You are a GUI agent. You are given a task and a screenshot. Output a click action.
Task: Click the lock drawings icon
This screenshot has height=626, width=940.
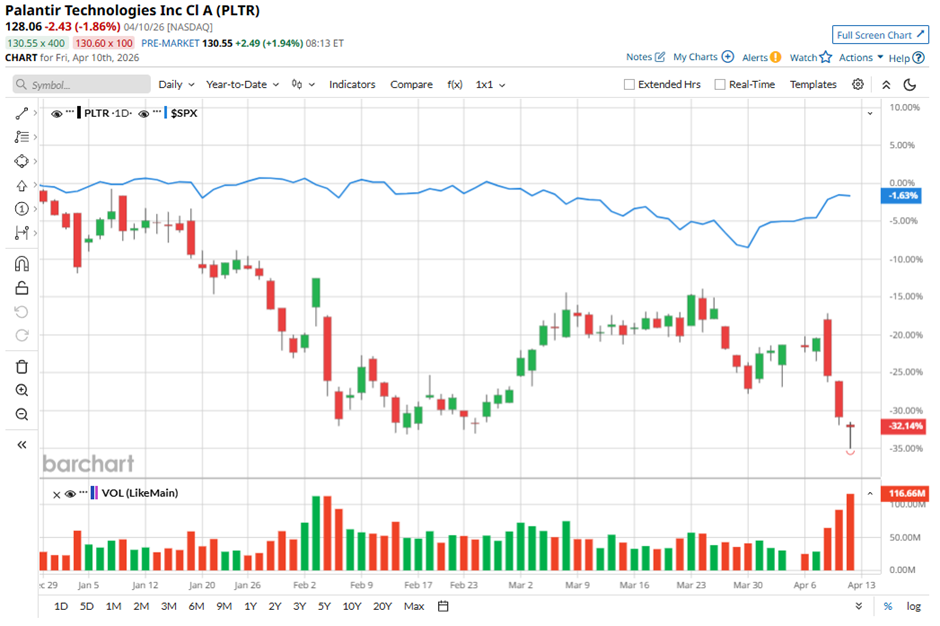22,289
